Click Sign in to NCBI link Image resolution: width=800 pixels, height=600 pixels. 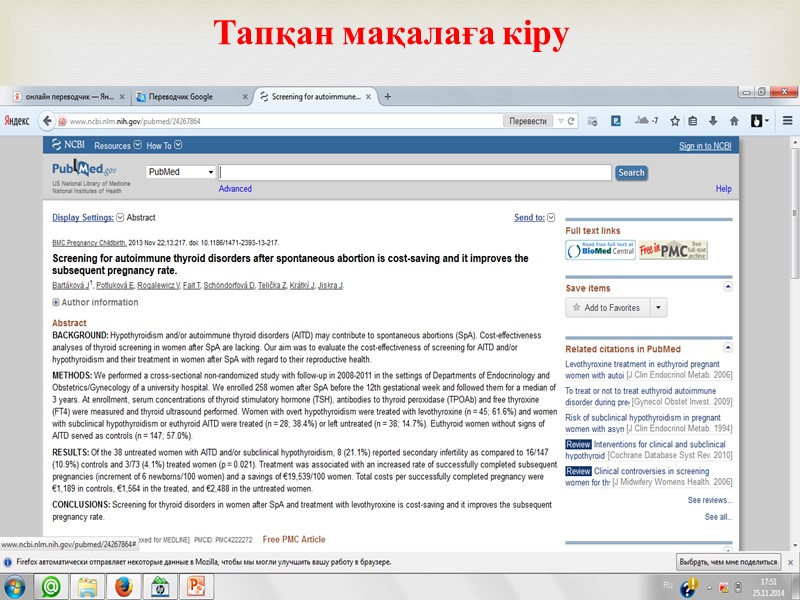[x=705, y=146]
